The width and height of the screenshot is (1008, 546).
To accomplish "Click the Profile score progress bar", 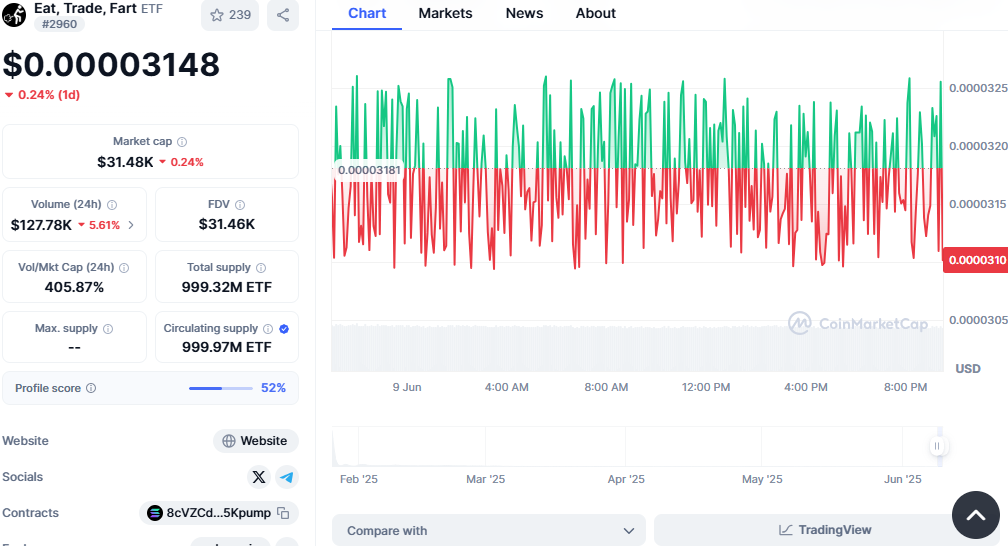I will 221,388.
